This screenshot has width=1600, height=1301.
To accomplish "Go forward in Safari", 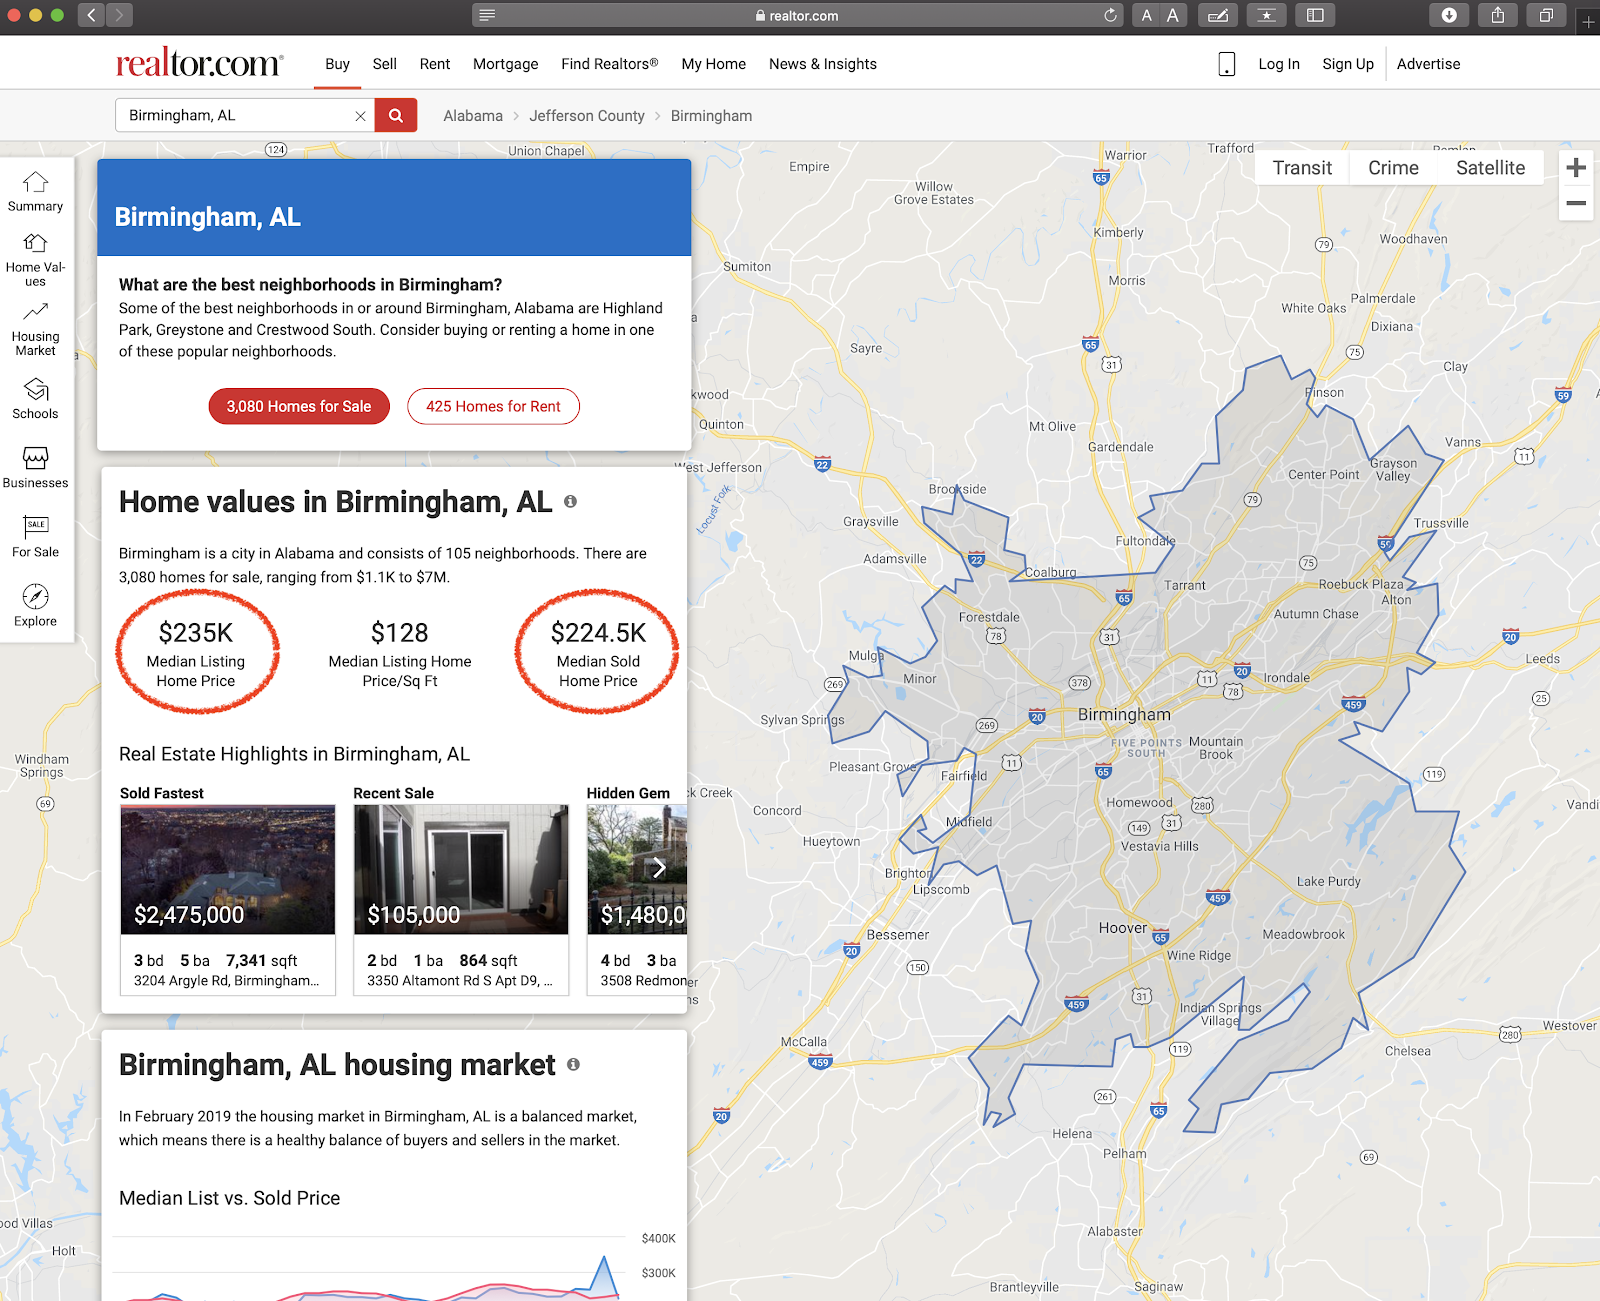I will [x=119, y=15].
